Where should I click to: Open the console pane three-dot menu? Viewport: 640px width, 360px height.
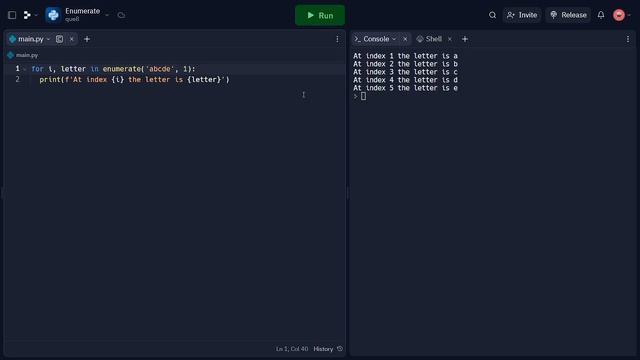(x=628, y=39)
